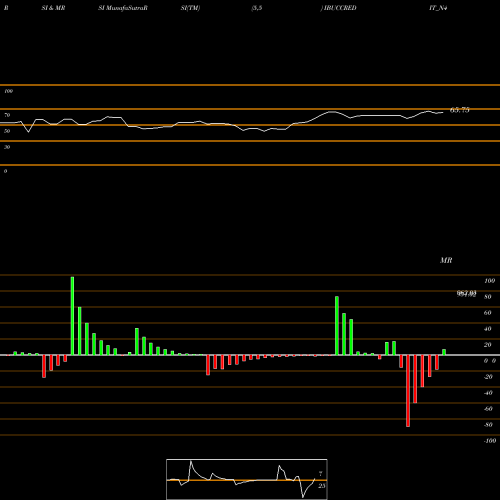Click the histogram right-axis label -60
The height and width of the screenshot is (500, 500).
(488, 409)
